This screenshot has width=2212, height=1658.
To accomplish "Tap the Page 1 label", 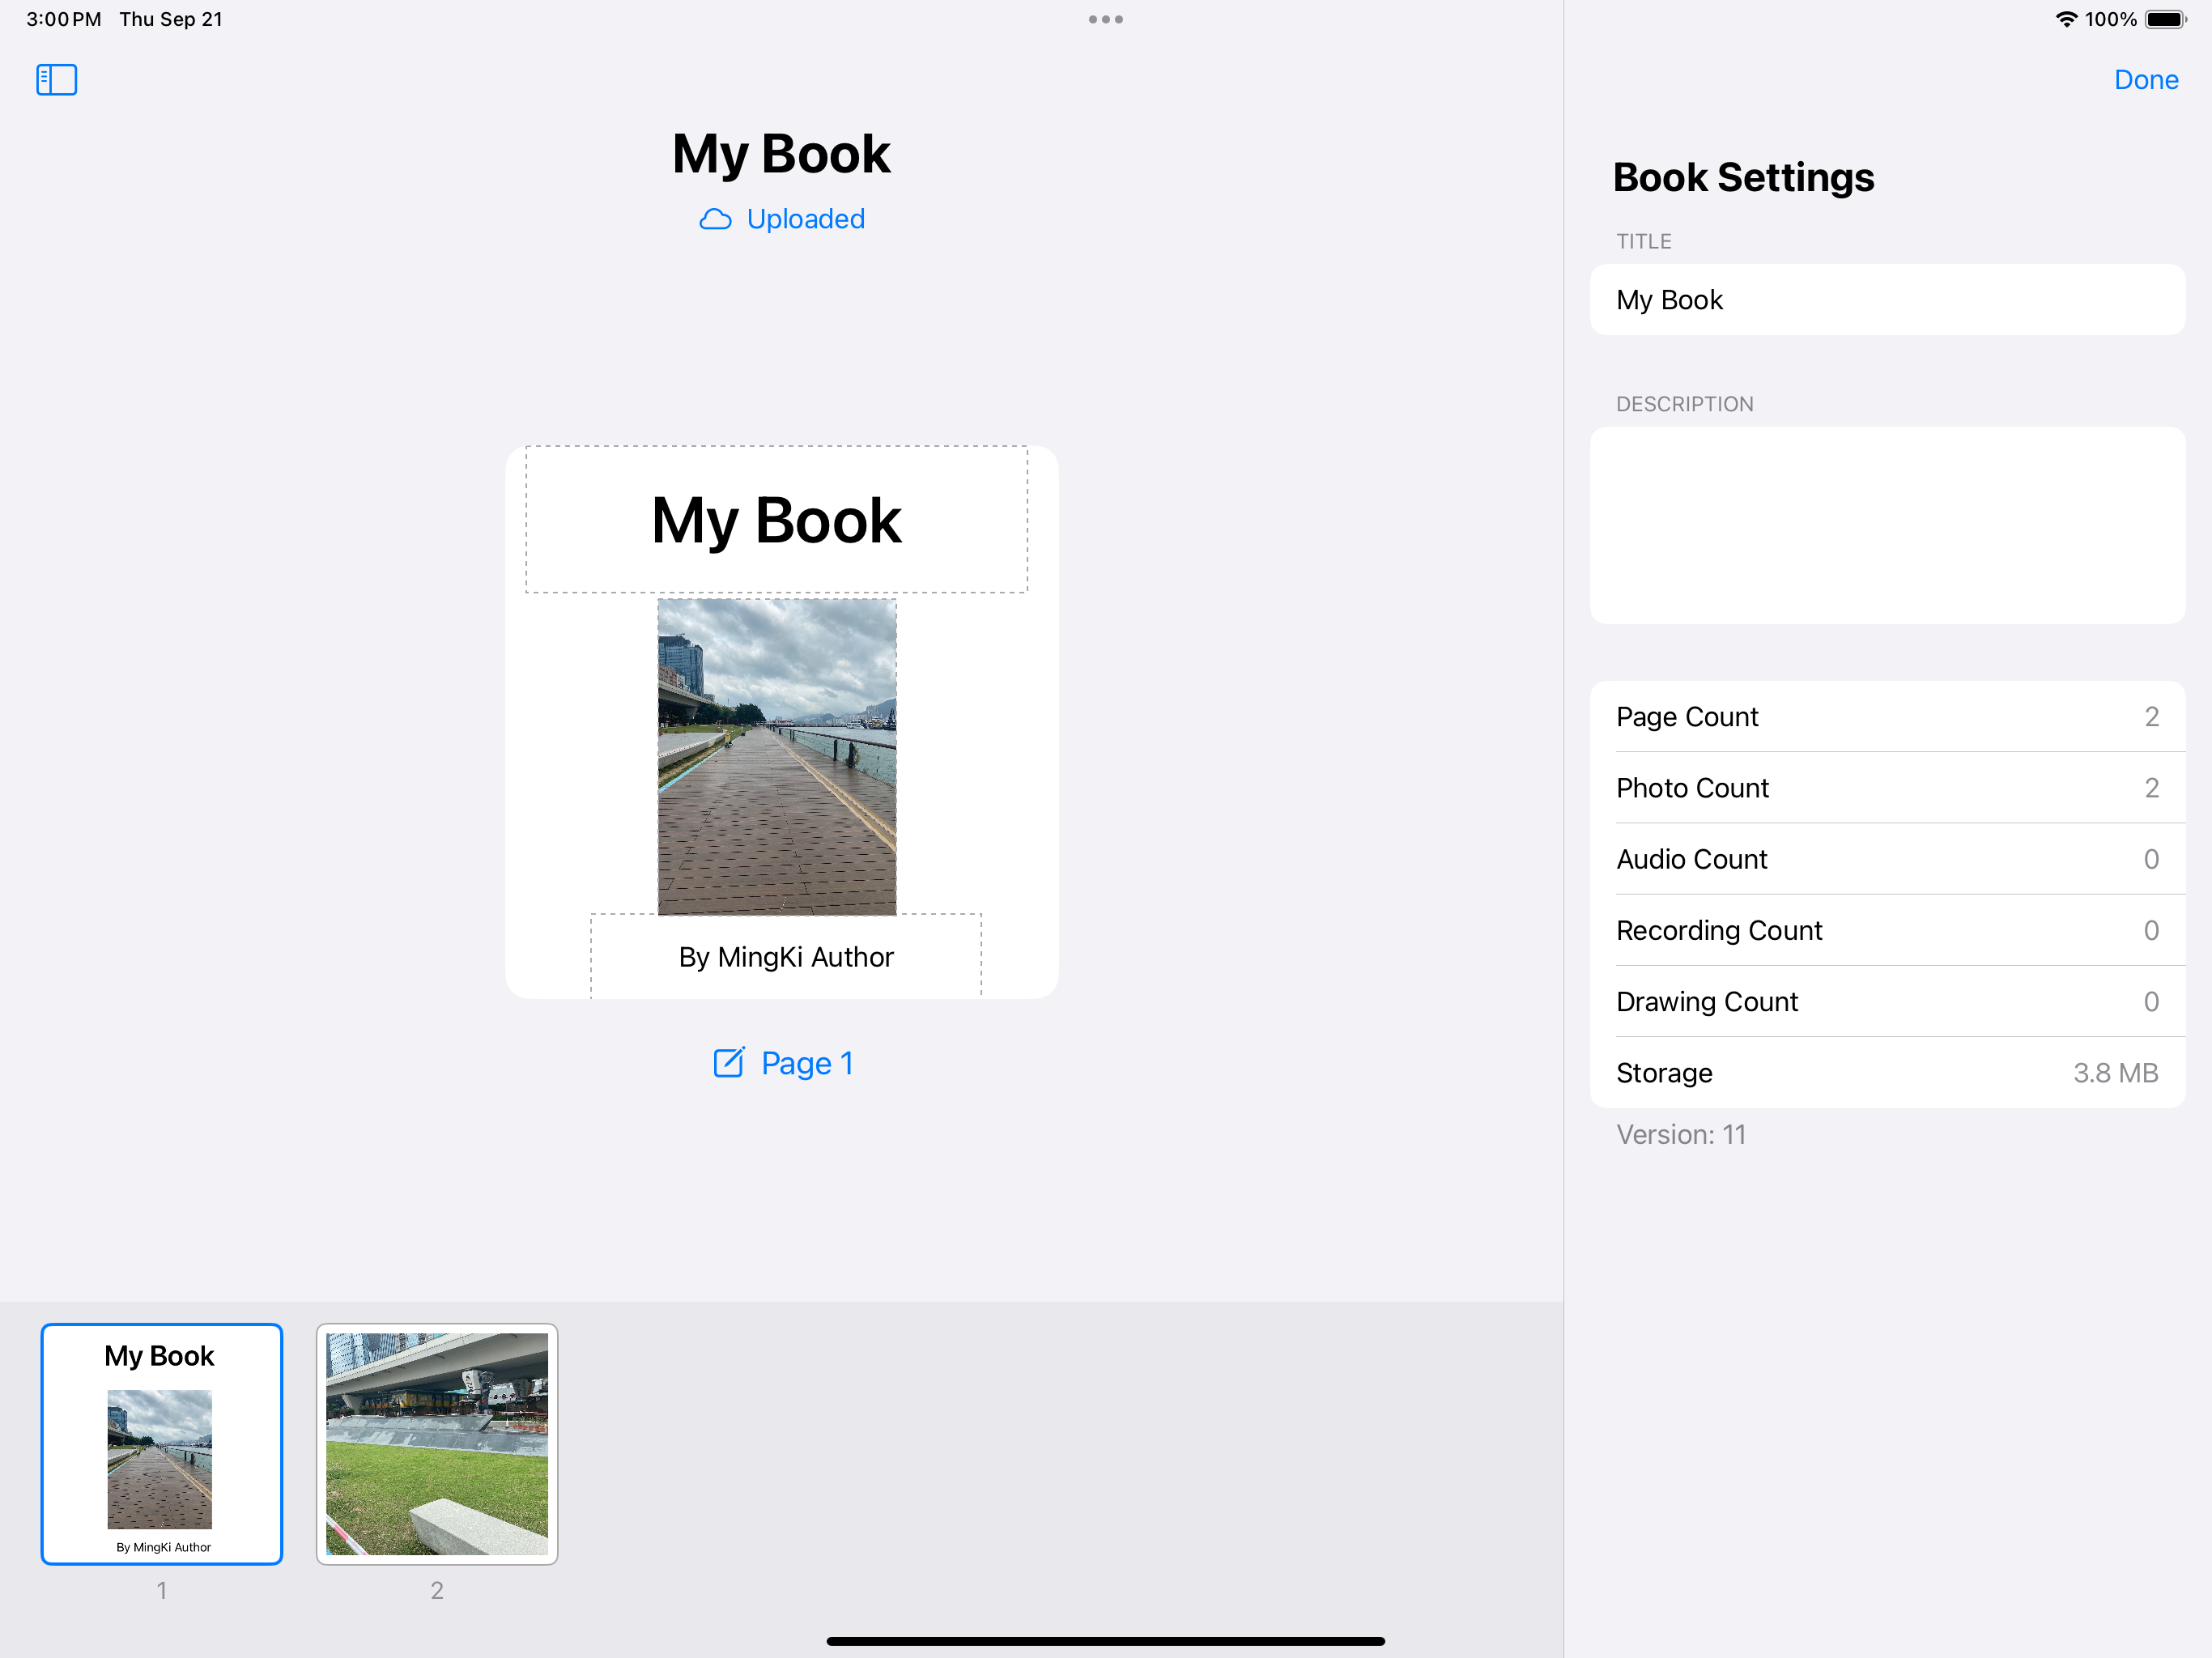I will [807, 1063].
